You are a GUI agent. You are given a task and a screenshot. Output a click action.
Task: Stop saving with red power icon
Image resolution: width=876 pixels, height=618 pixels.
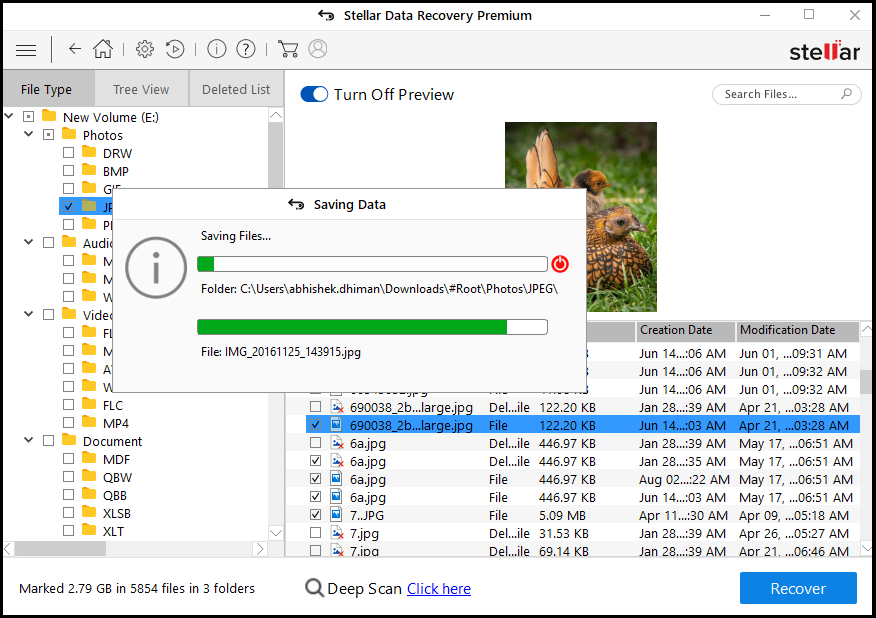coord(560,264)
